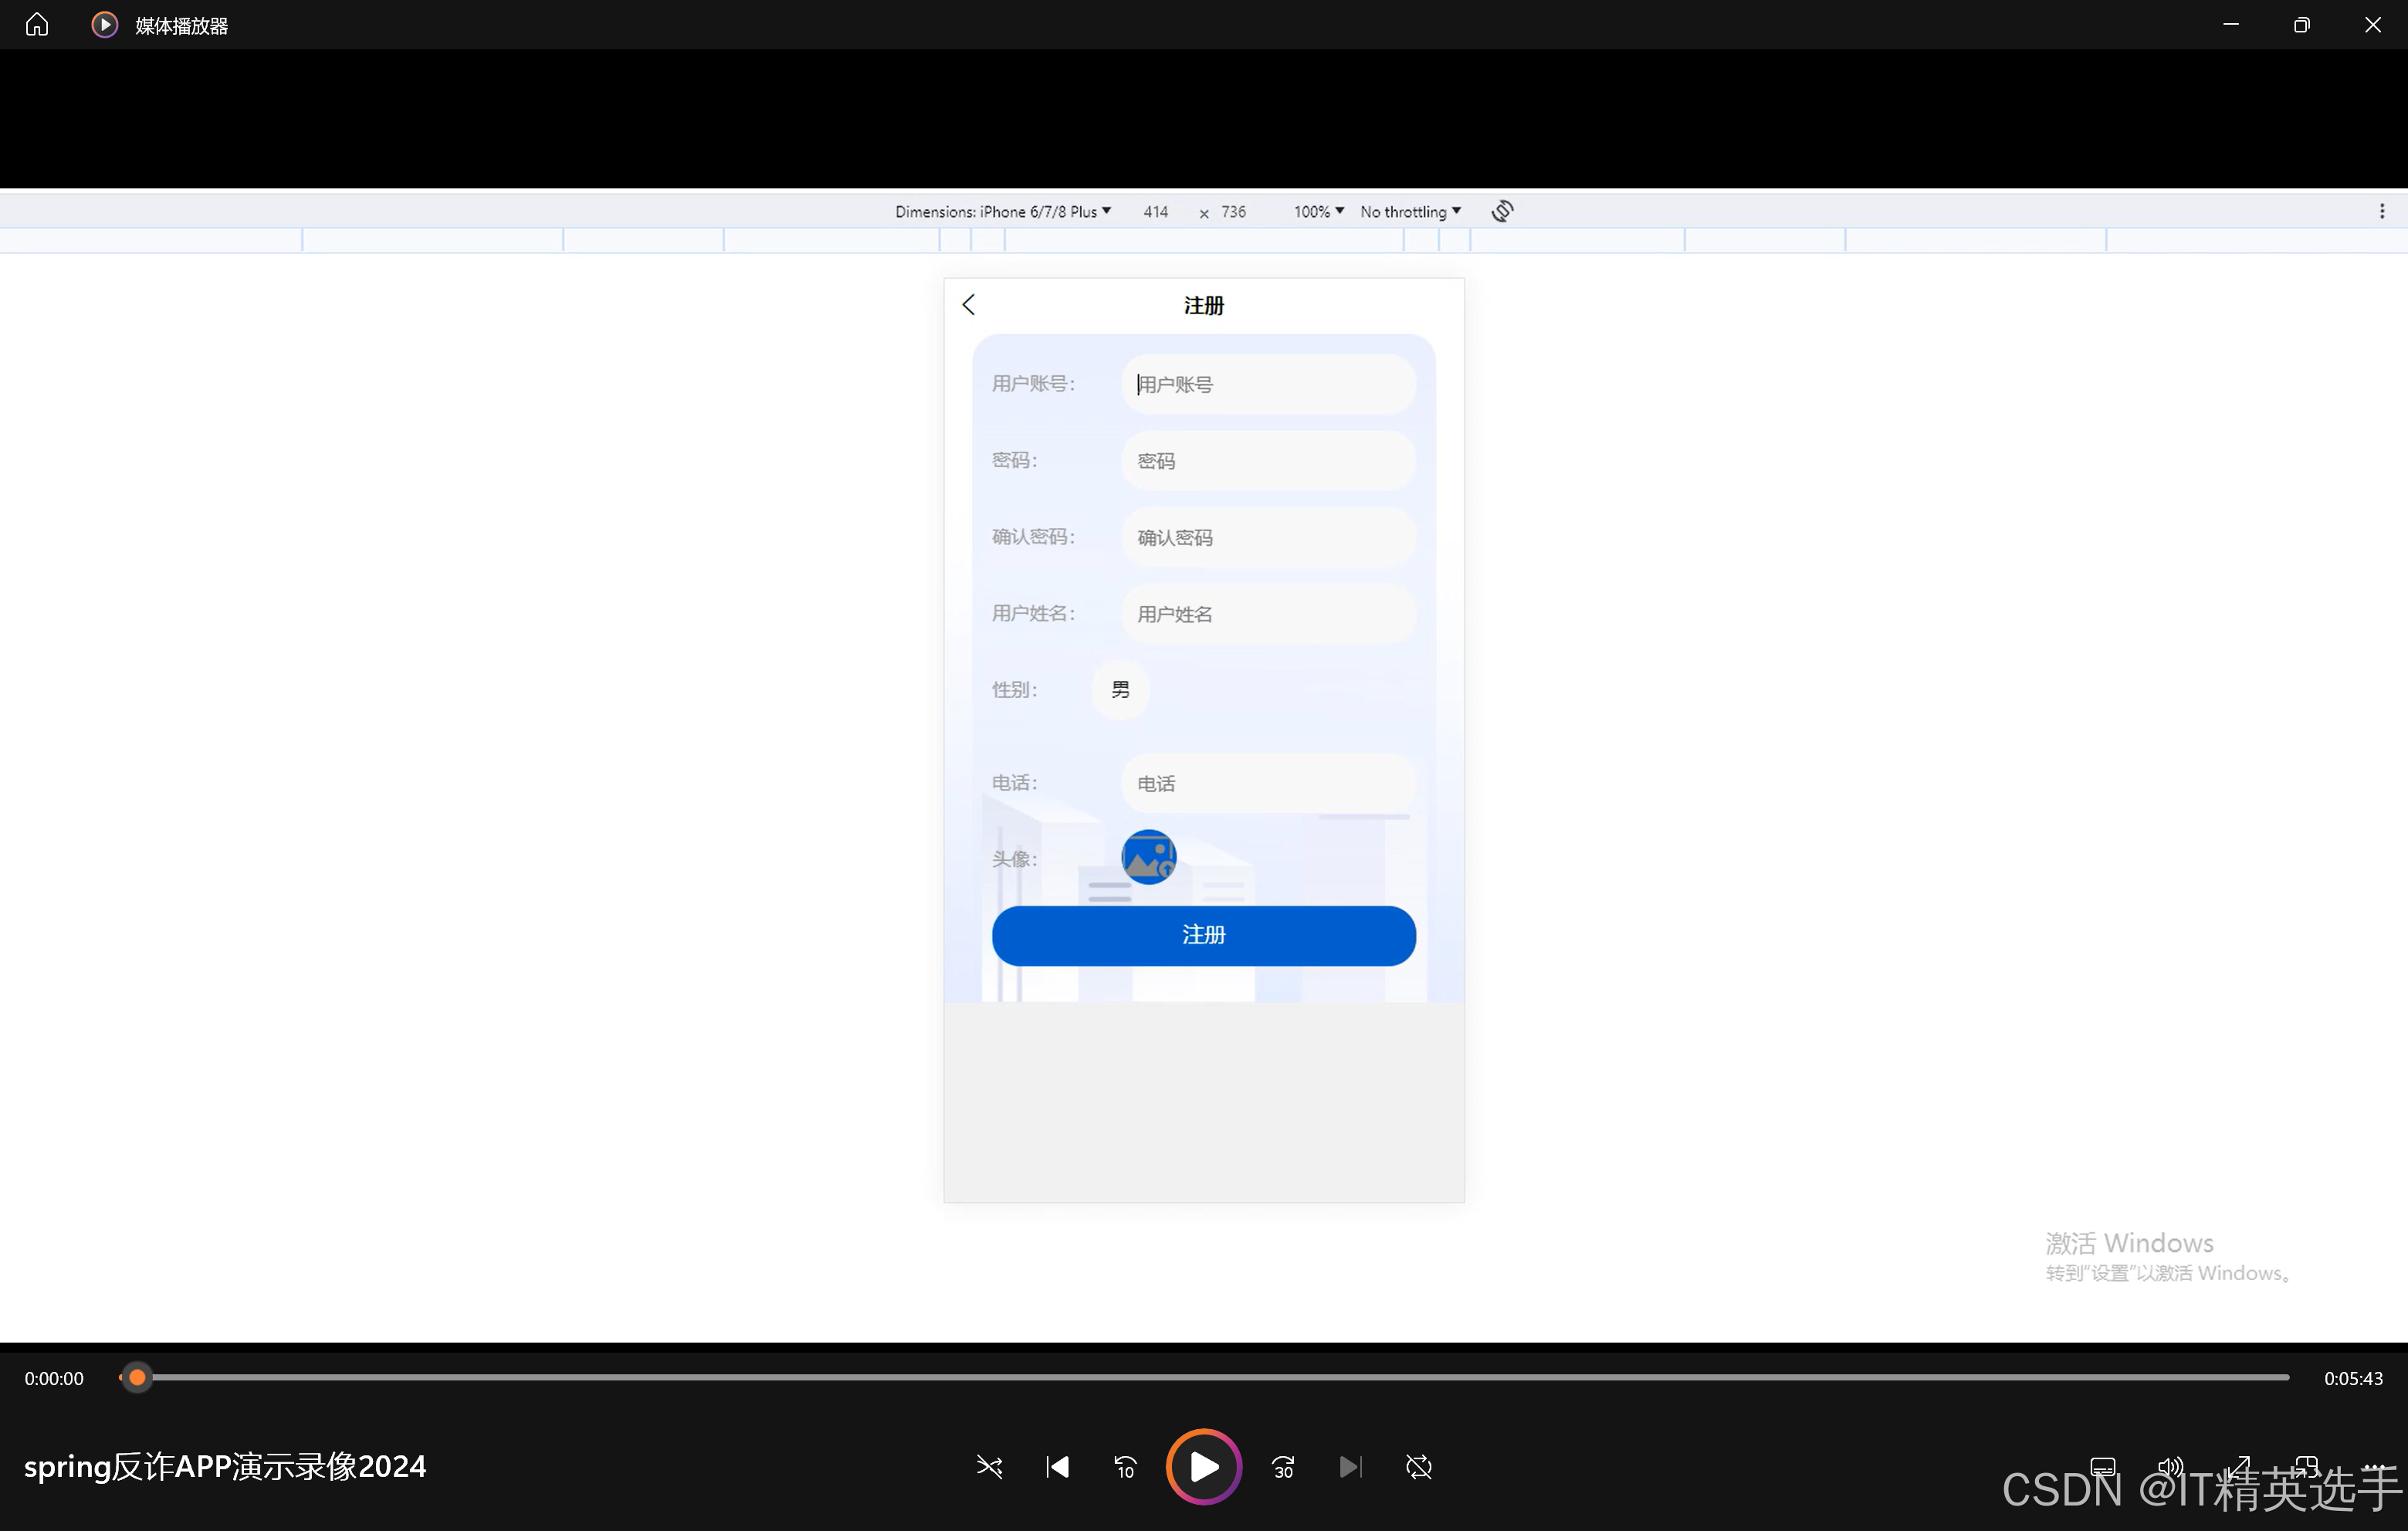Click the 用户账号 input field

tap(1267, 384)
